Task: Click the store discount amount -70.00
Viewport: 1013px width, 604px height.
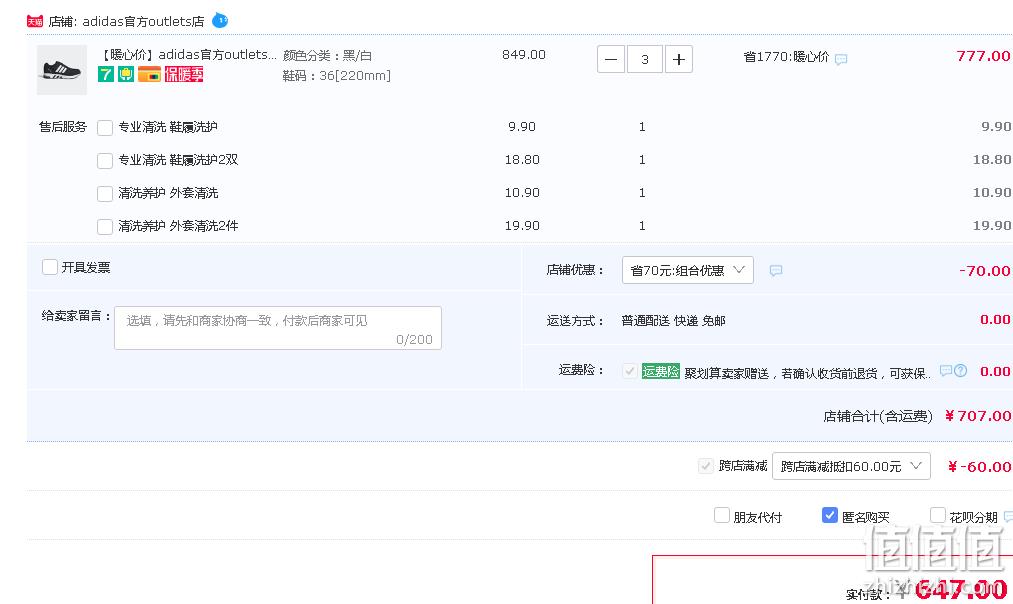Action: click(x=985, y=271)
